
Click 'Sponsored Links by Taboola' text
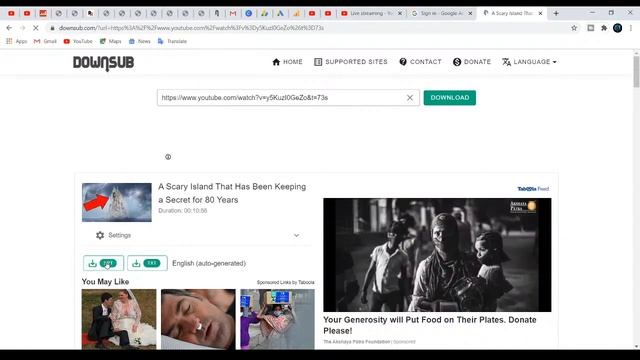tap(285, 282)
